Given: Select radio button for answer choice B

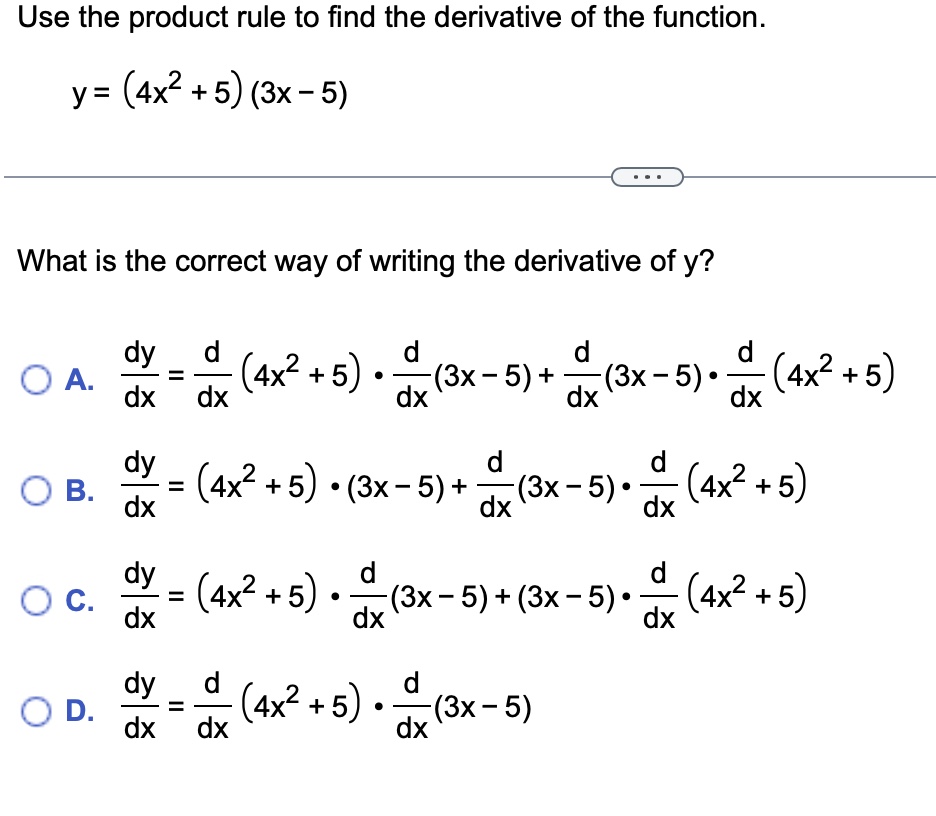Looking at the screenshot, I should click(x=34, y=489).
